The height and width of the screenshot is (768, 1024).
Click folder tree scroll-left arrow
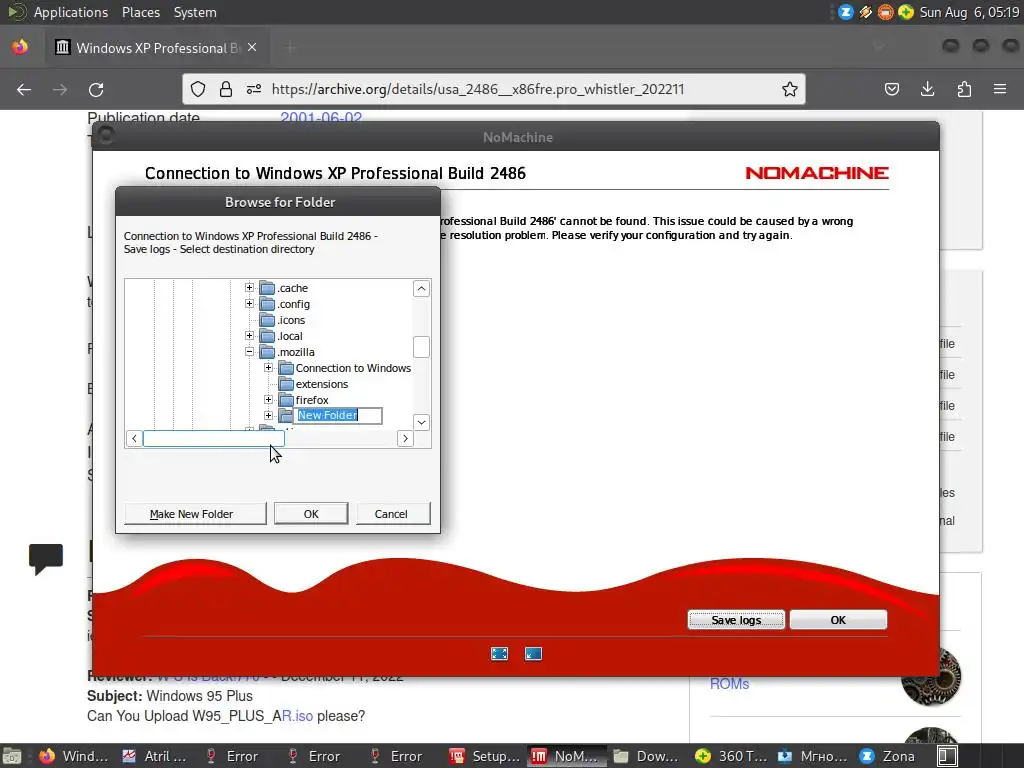click(135, 438)
